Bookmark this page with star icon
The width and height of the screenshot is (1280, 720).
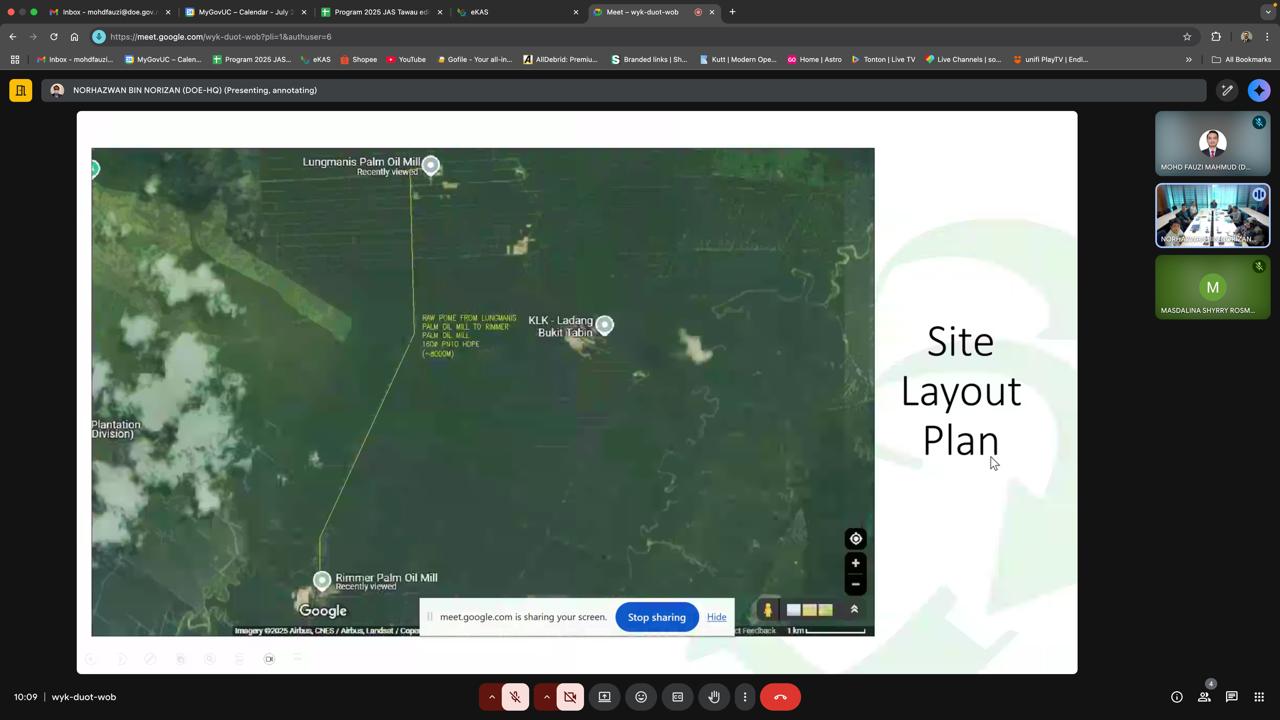coord(1187,37)
